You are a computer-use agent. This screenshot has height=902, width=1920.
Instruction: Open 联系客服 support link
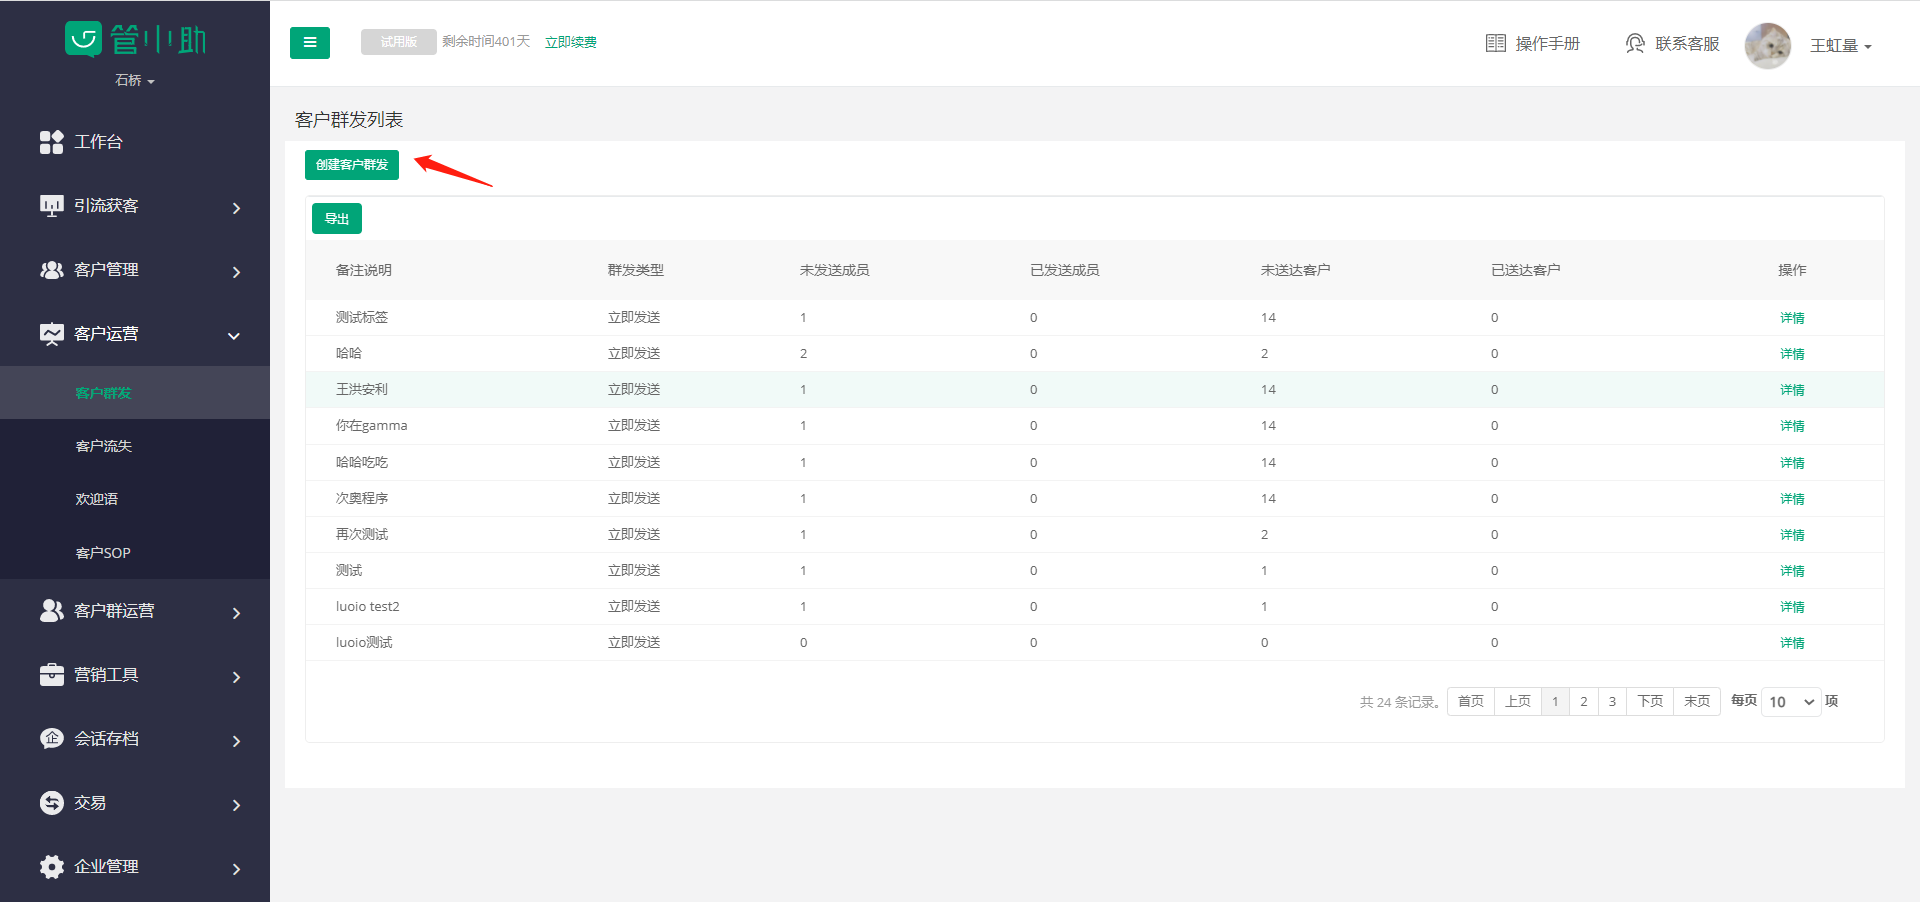1687,43
